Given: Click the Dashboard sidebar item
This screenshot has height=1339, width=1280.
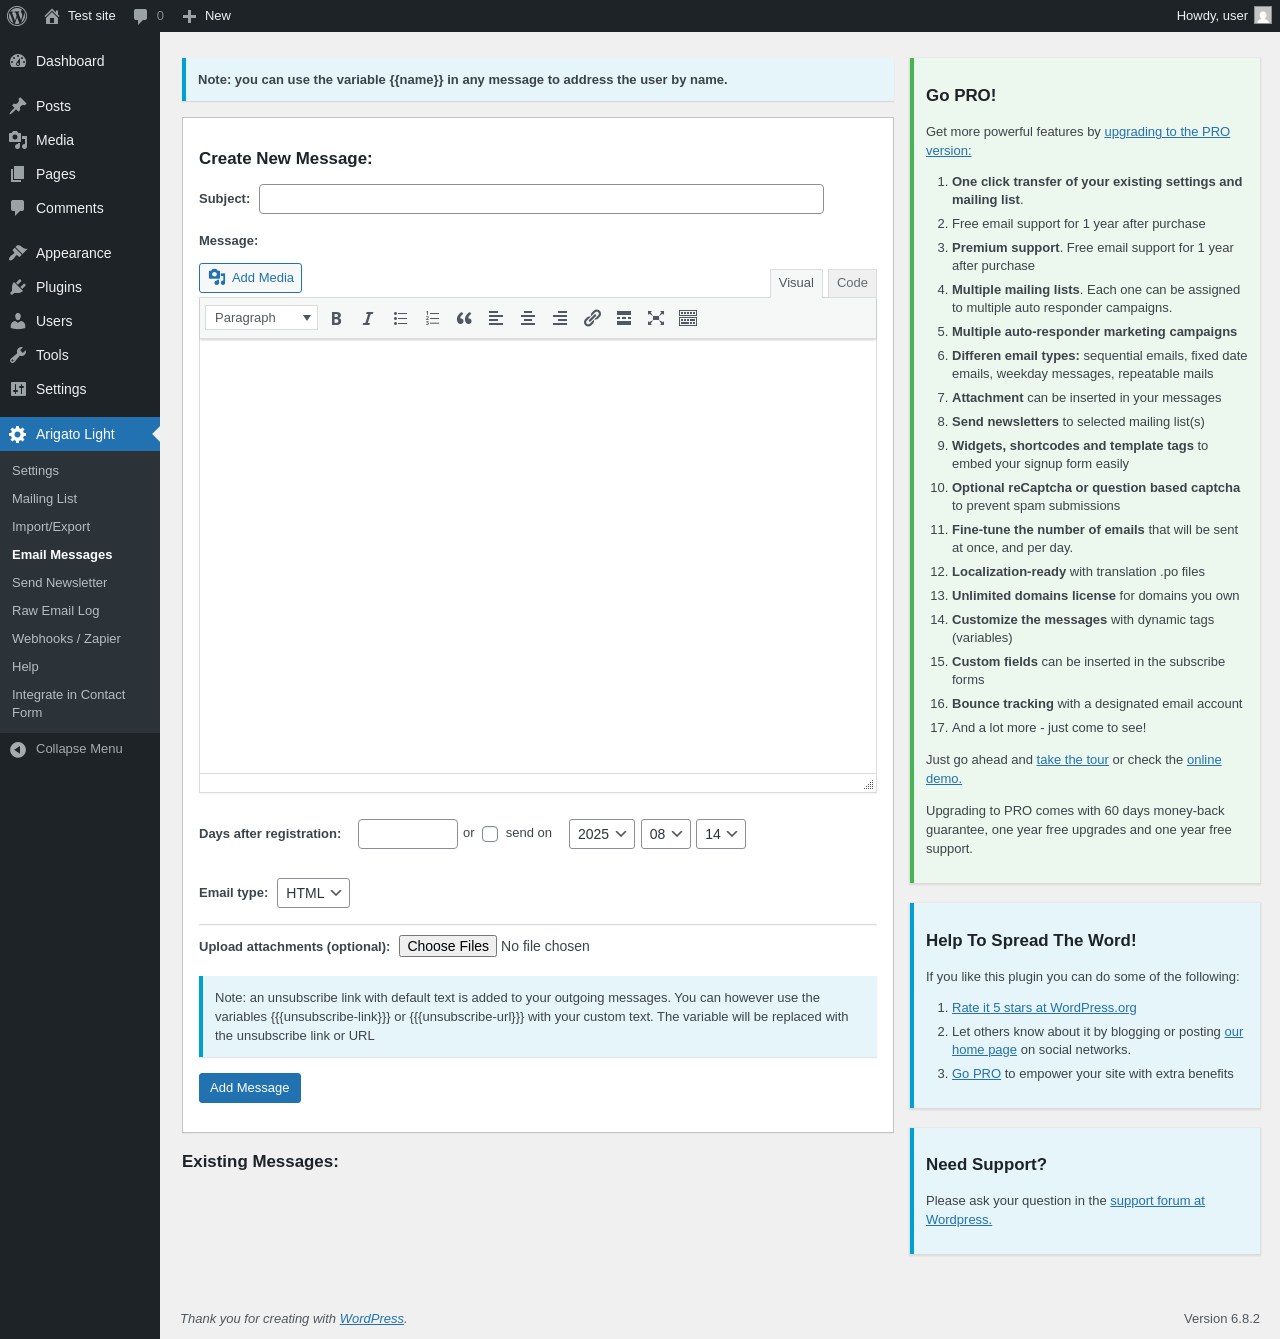Looking at the screenshot, I should (80, 61).
